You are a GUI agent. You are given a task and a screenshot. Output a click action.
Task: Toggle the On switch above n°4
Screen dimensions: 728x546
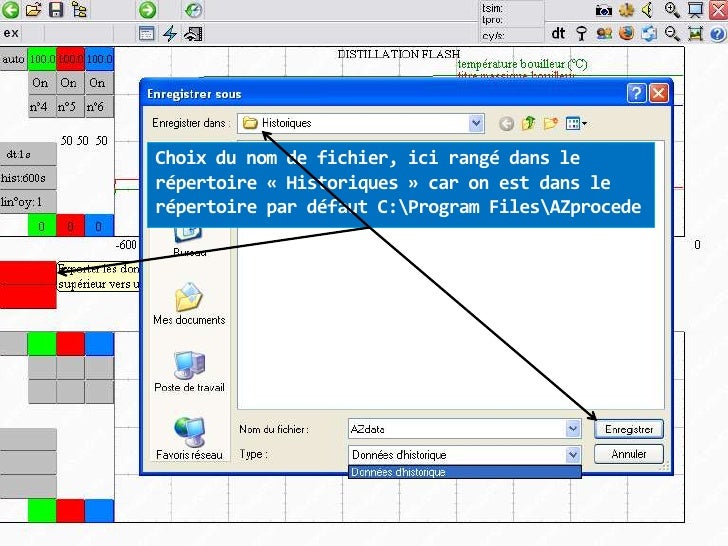(41, 83)
